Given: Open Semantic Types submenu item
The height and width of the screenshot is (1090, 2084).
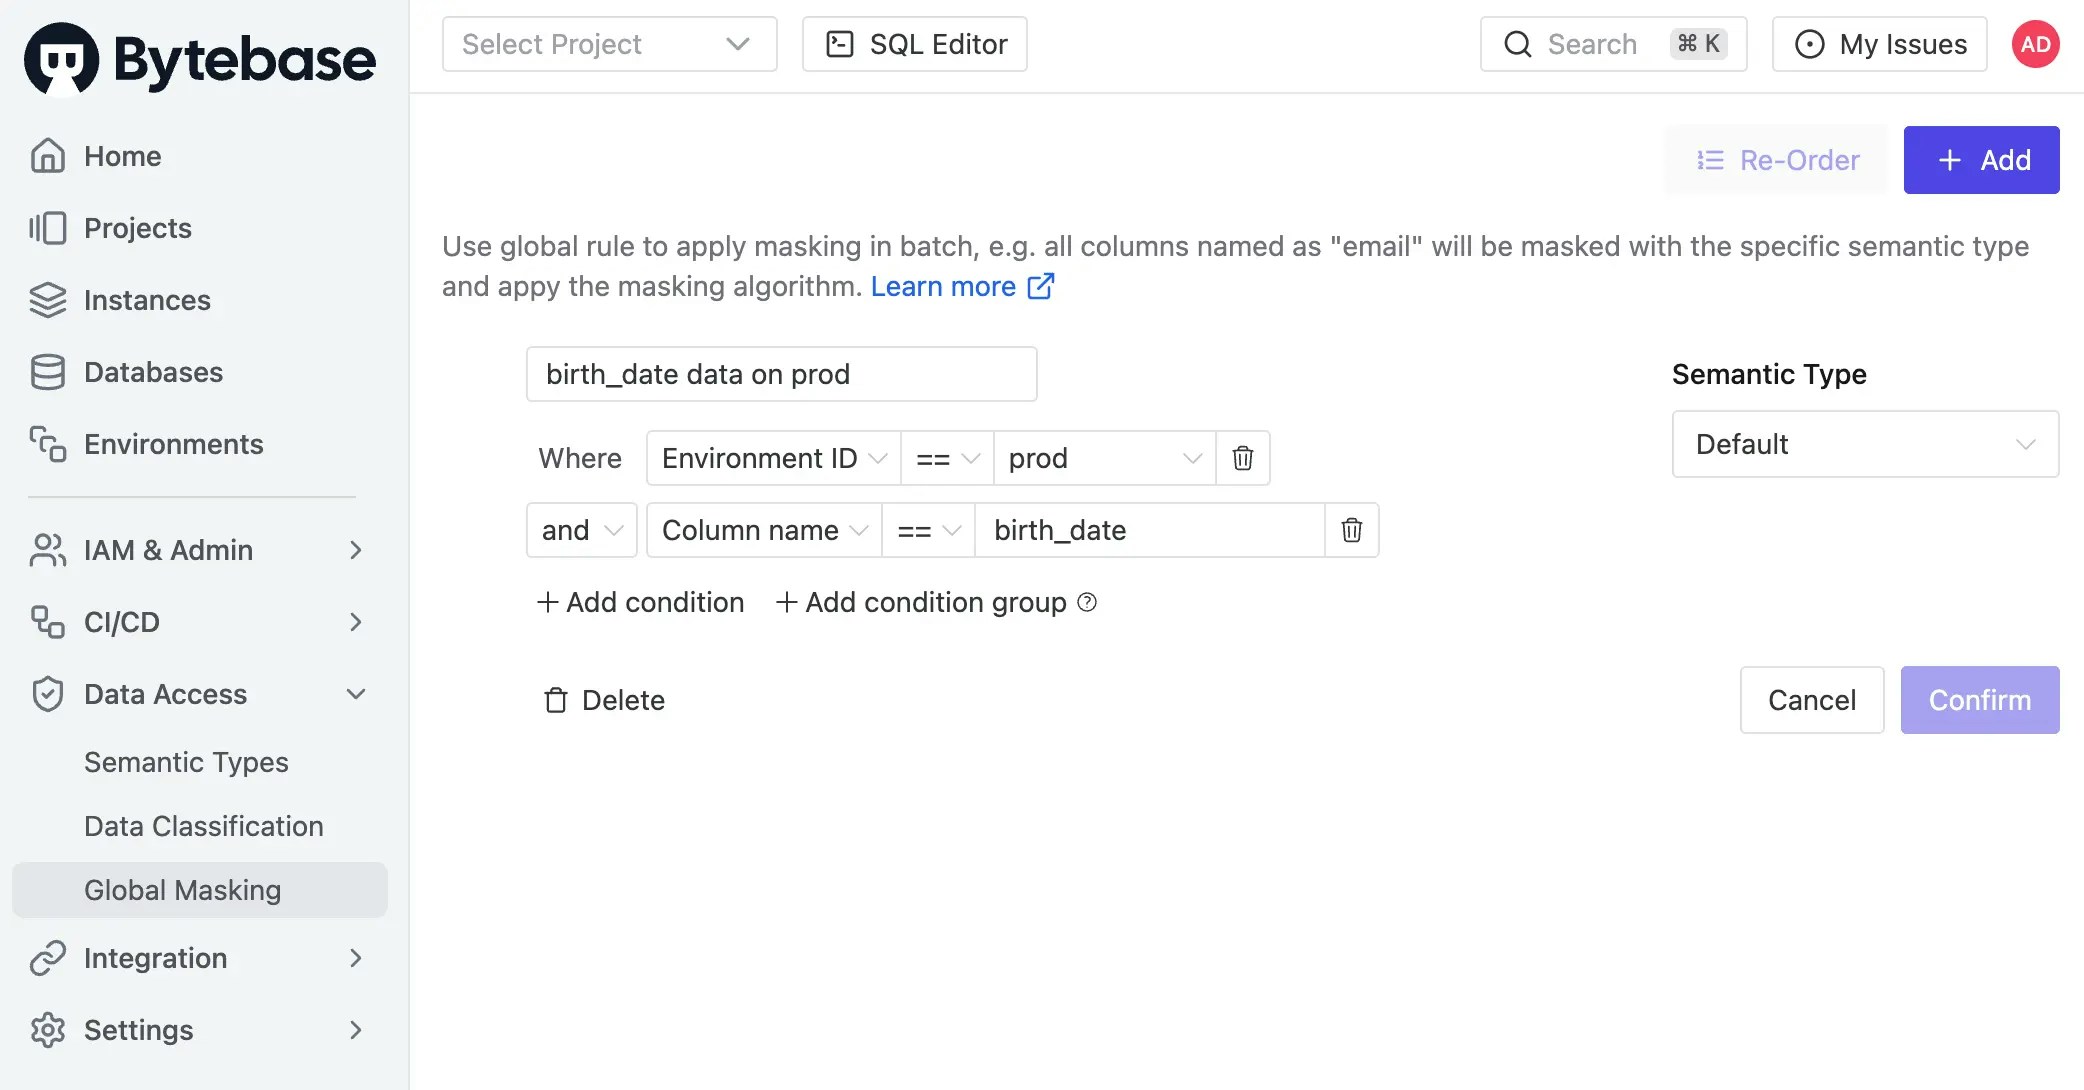Looking at the screenshot, I should 186,762.
